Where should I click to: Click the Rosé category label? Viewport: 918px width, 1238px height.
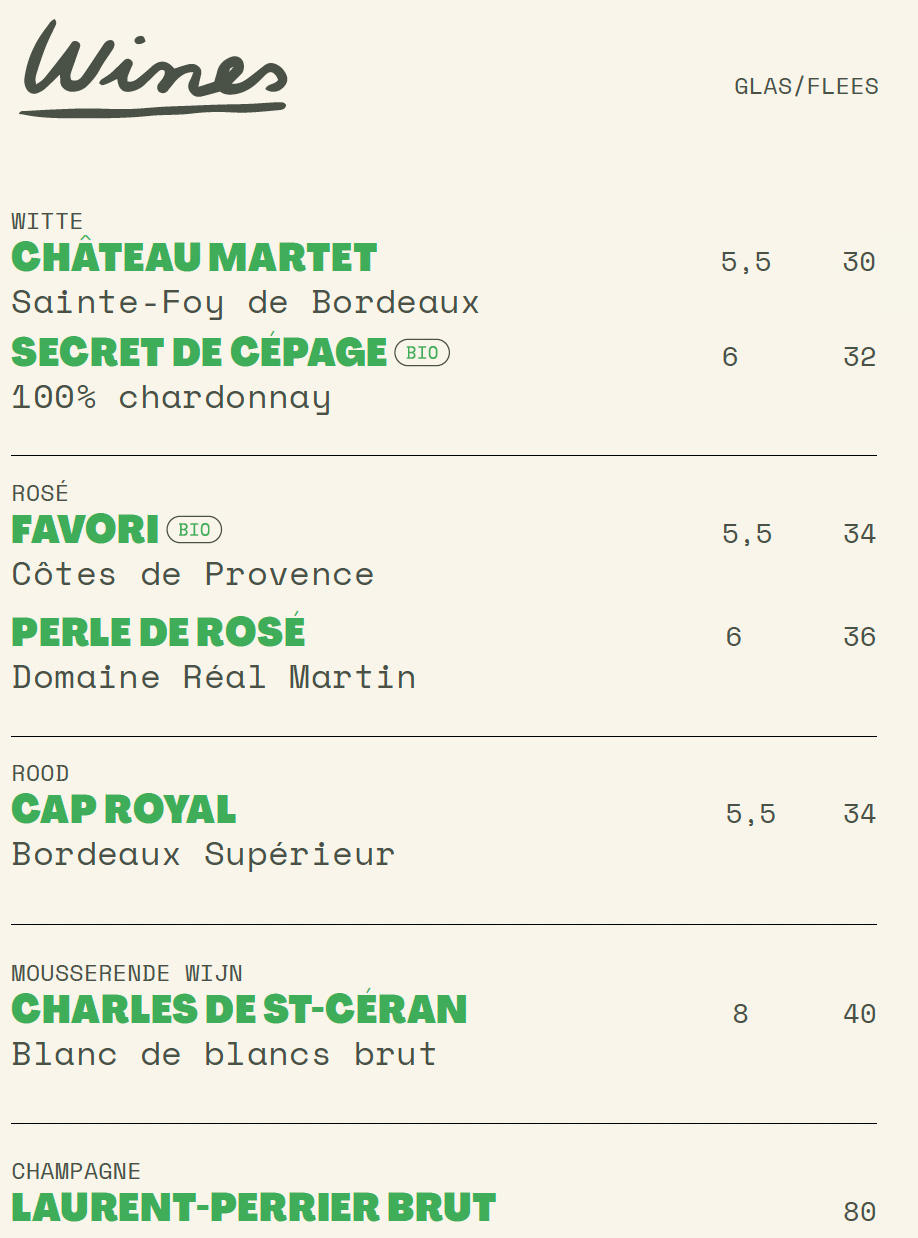40,493
